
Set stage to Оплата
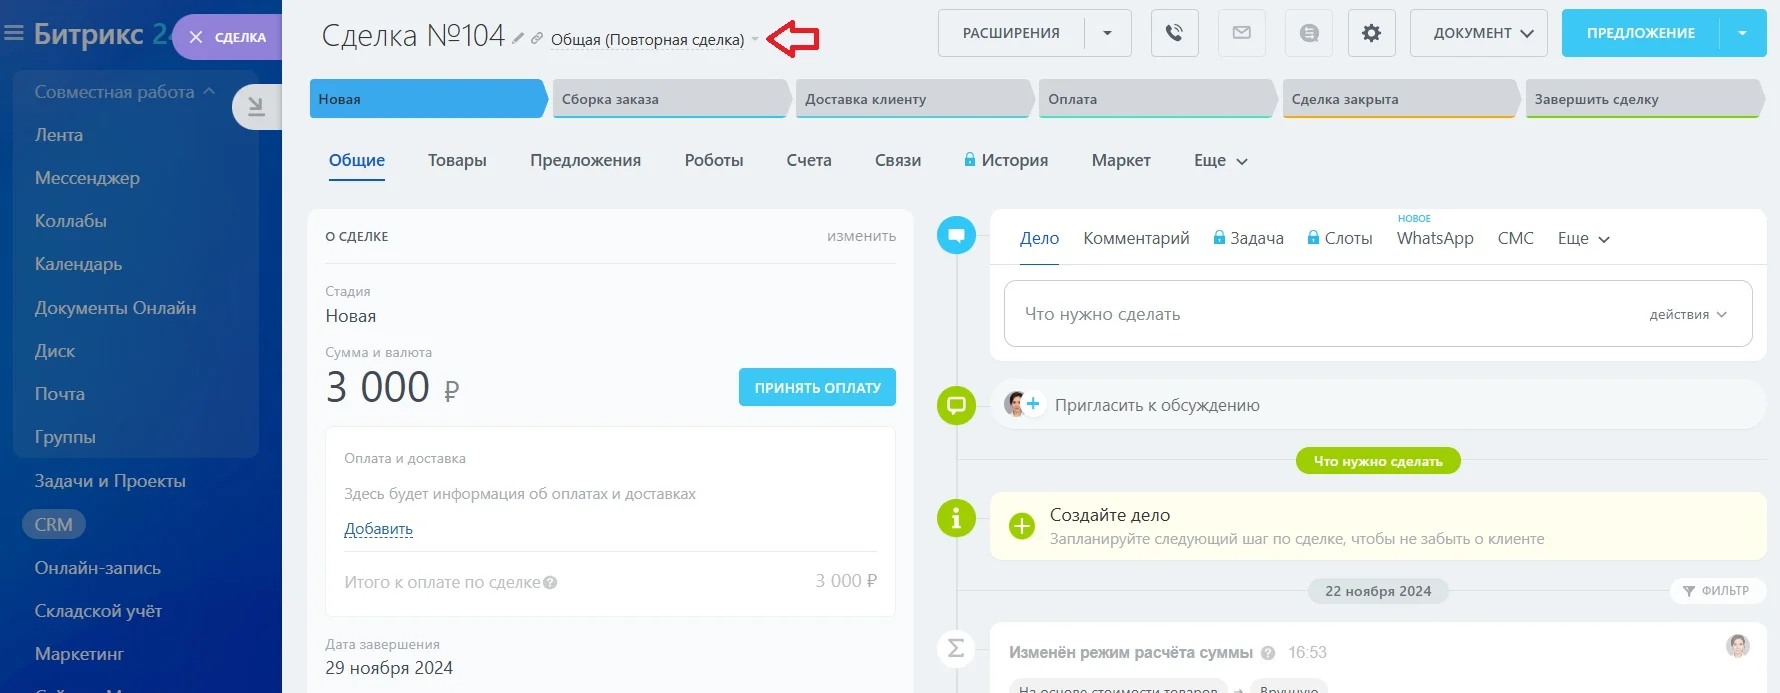(x=1158, y=99)
